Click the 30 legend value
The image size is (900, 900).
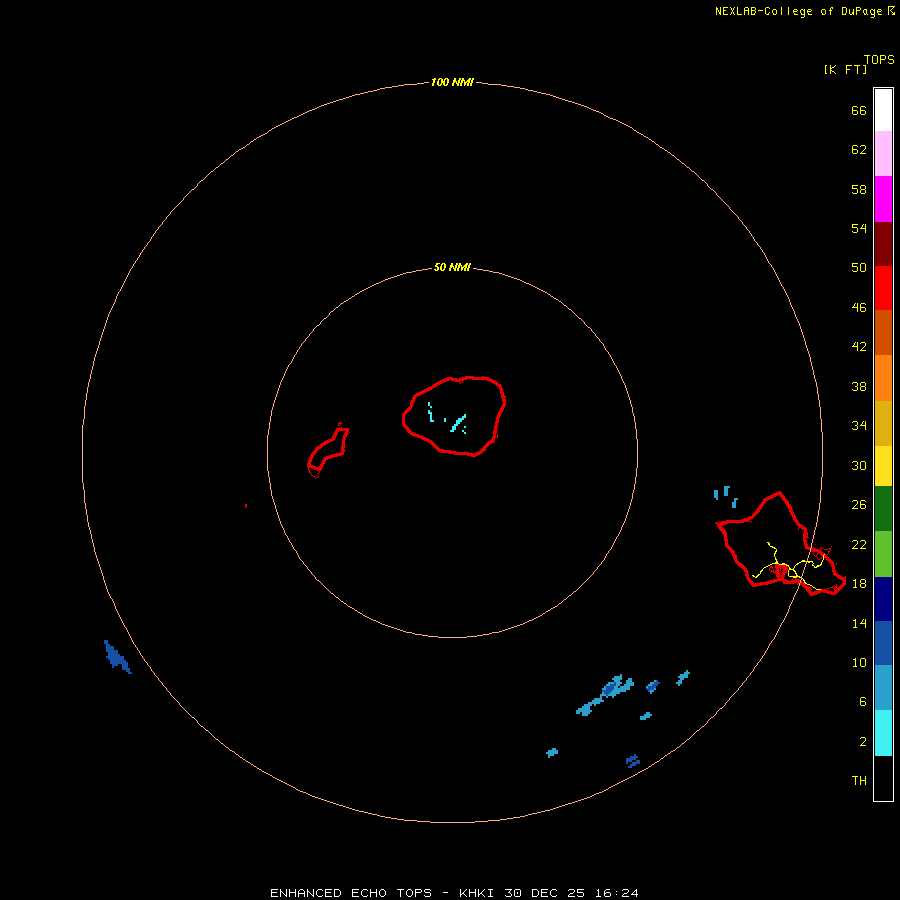point(859,465)
